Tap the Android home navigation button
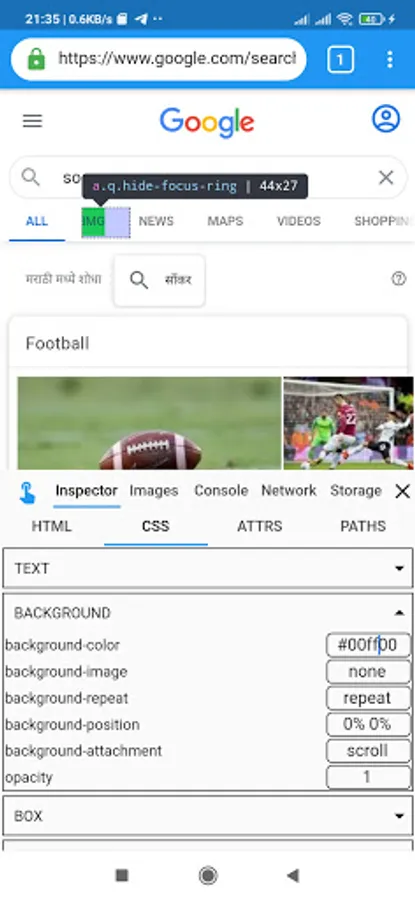415x900 pixels. (x=208, y=875)
